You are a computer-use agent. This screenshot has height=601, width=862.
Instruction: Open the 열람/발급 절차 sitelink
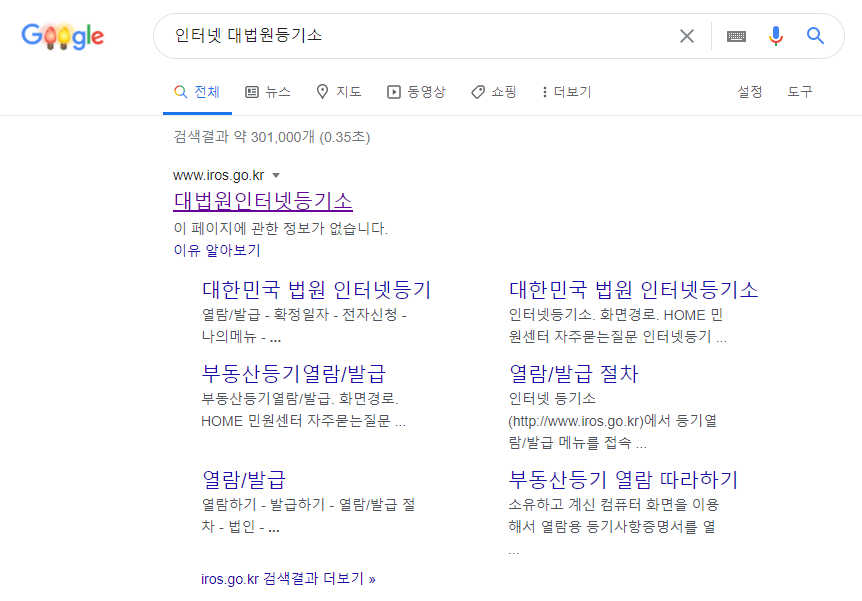573,374
